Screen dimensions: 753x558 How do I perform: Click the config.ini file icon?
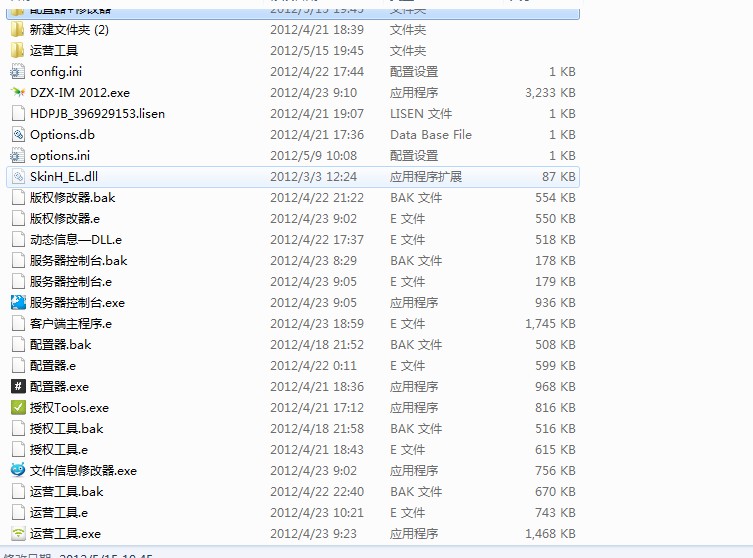coord(18,72)
